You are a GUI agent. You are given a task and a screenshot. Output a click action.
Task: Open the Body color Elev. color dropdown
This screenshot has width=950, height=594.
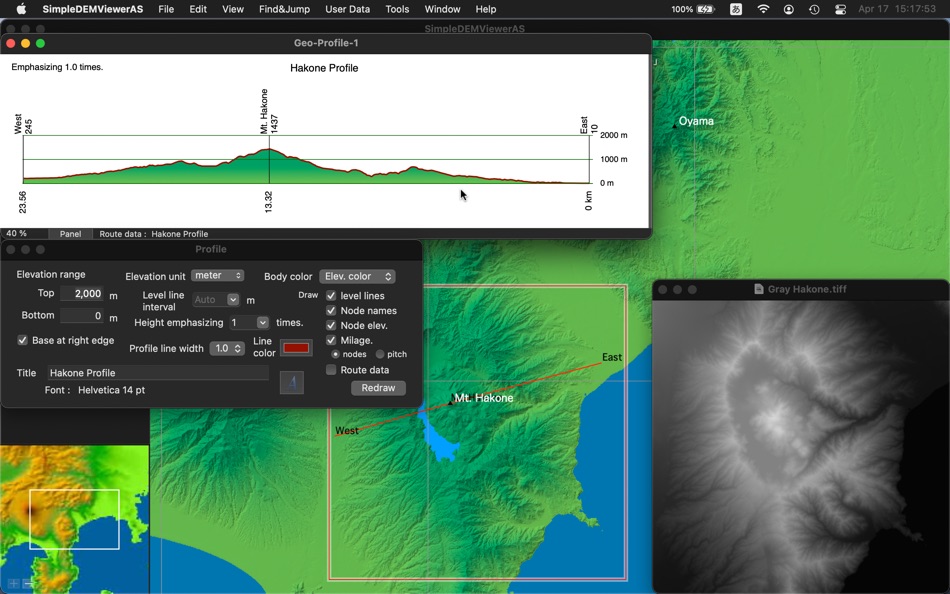[357, 276]
